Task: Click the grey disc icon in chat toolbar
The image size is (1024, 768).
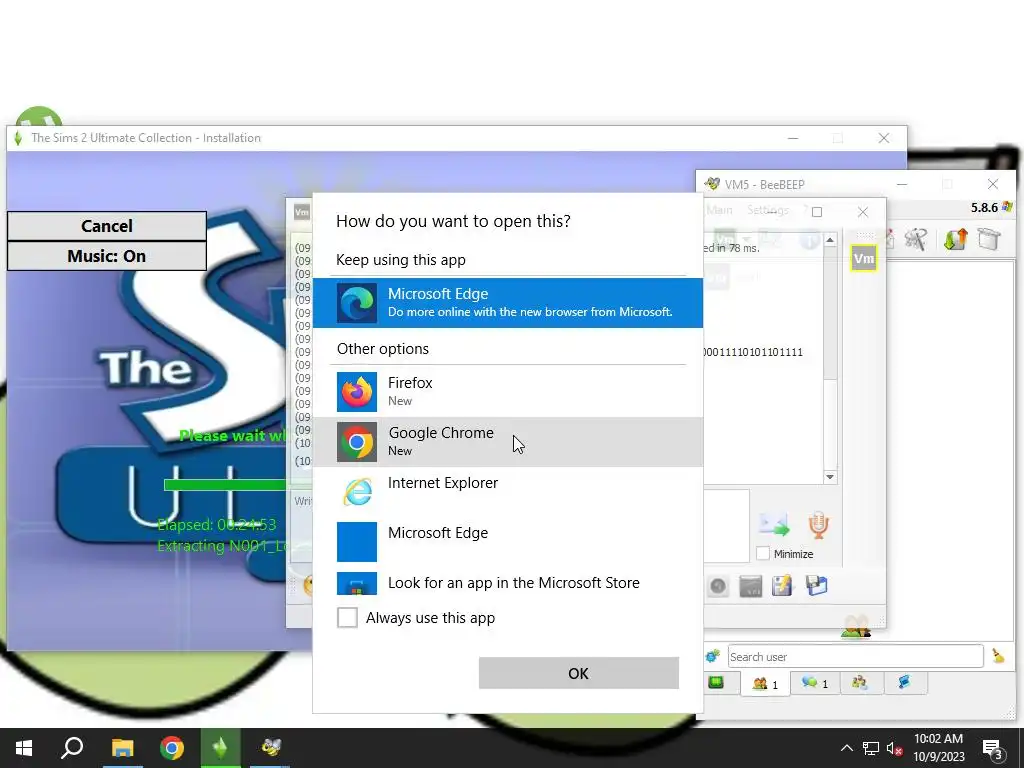Action: tap(718, 586)
